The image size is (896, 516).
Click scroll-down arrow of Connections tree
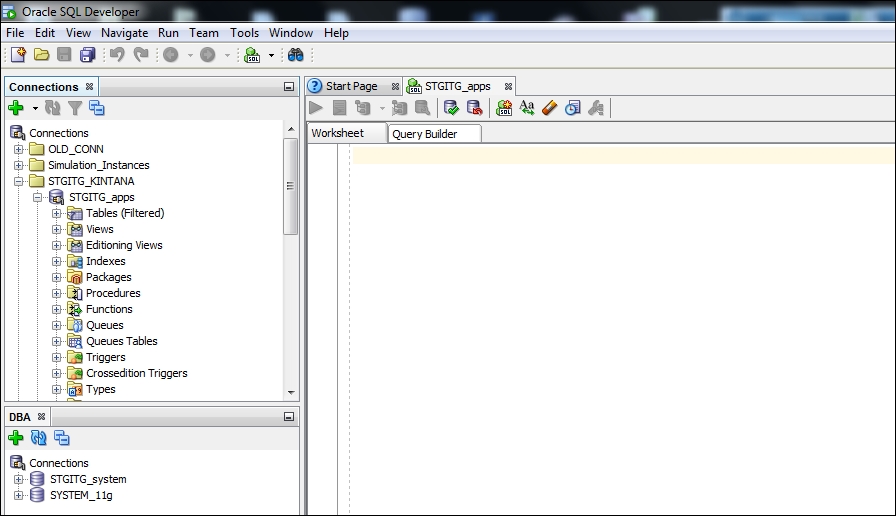click(x=291, y=393)
